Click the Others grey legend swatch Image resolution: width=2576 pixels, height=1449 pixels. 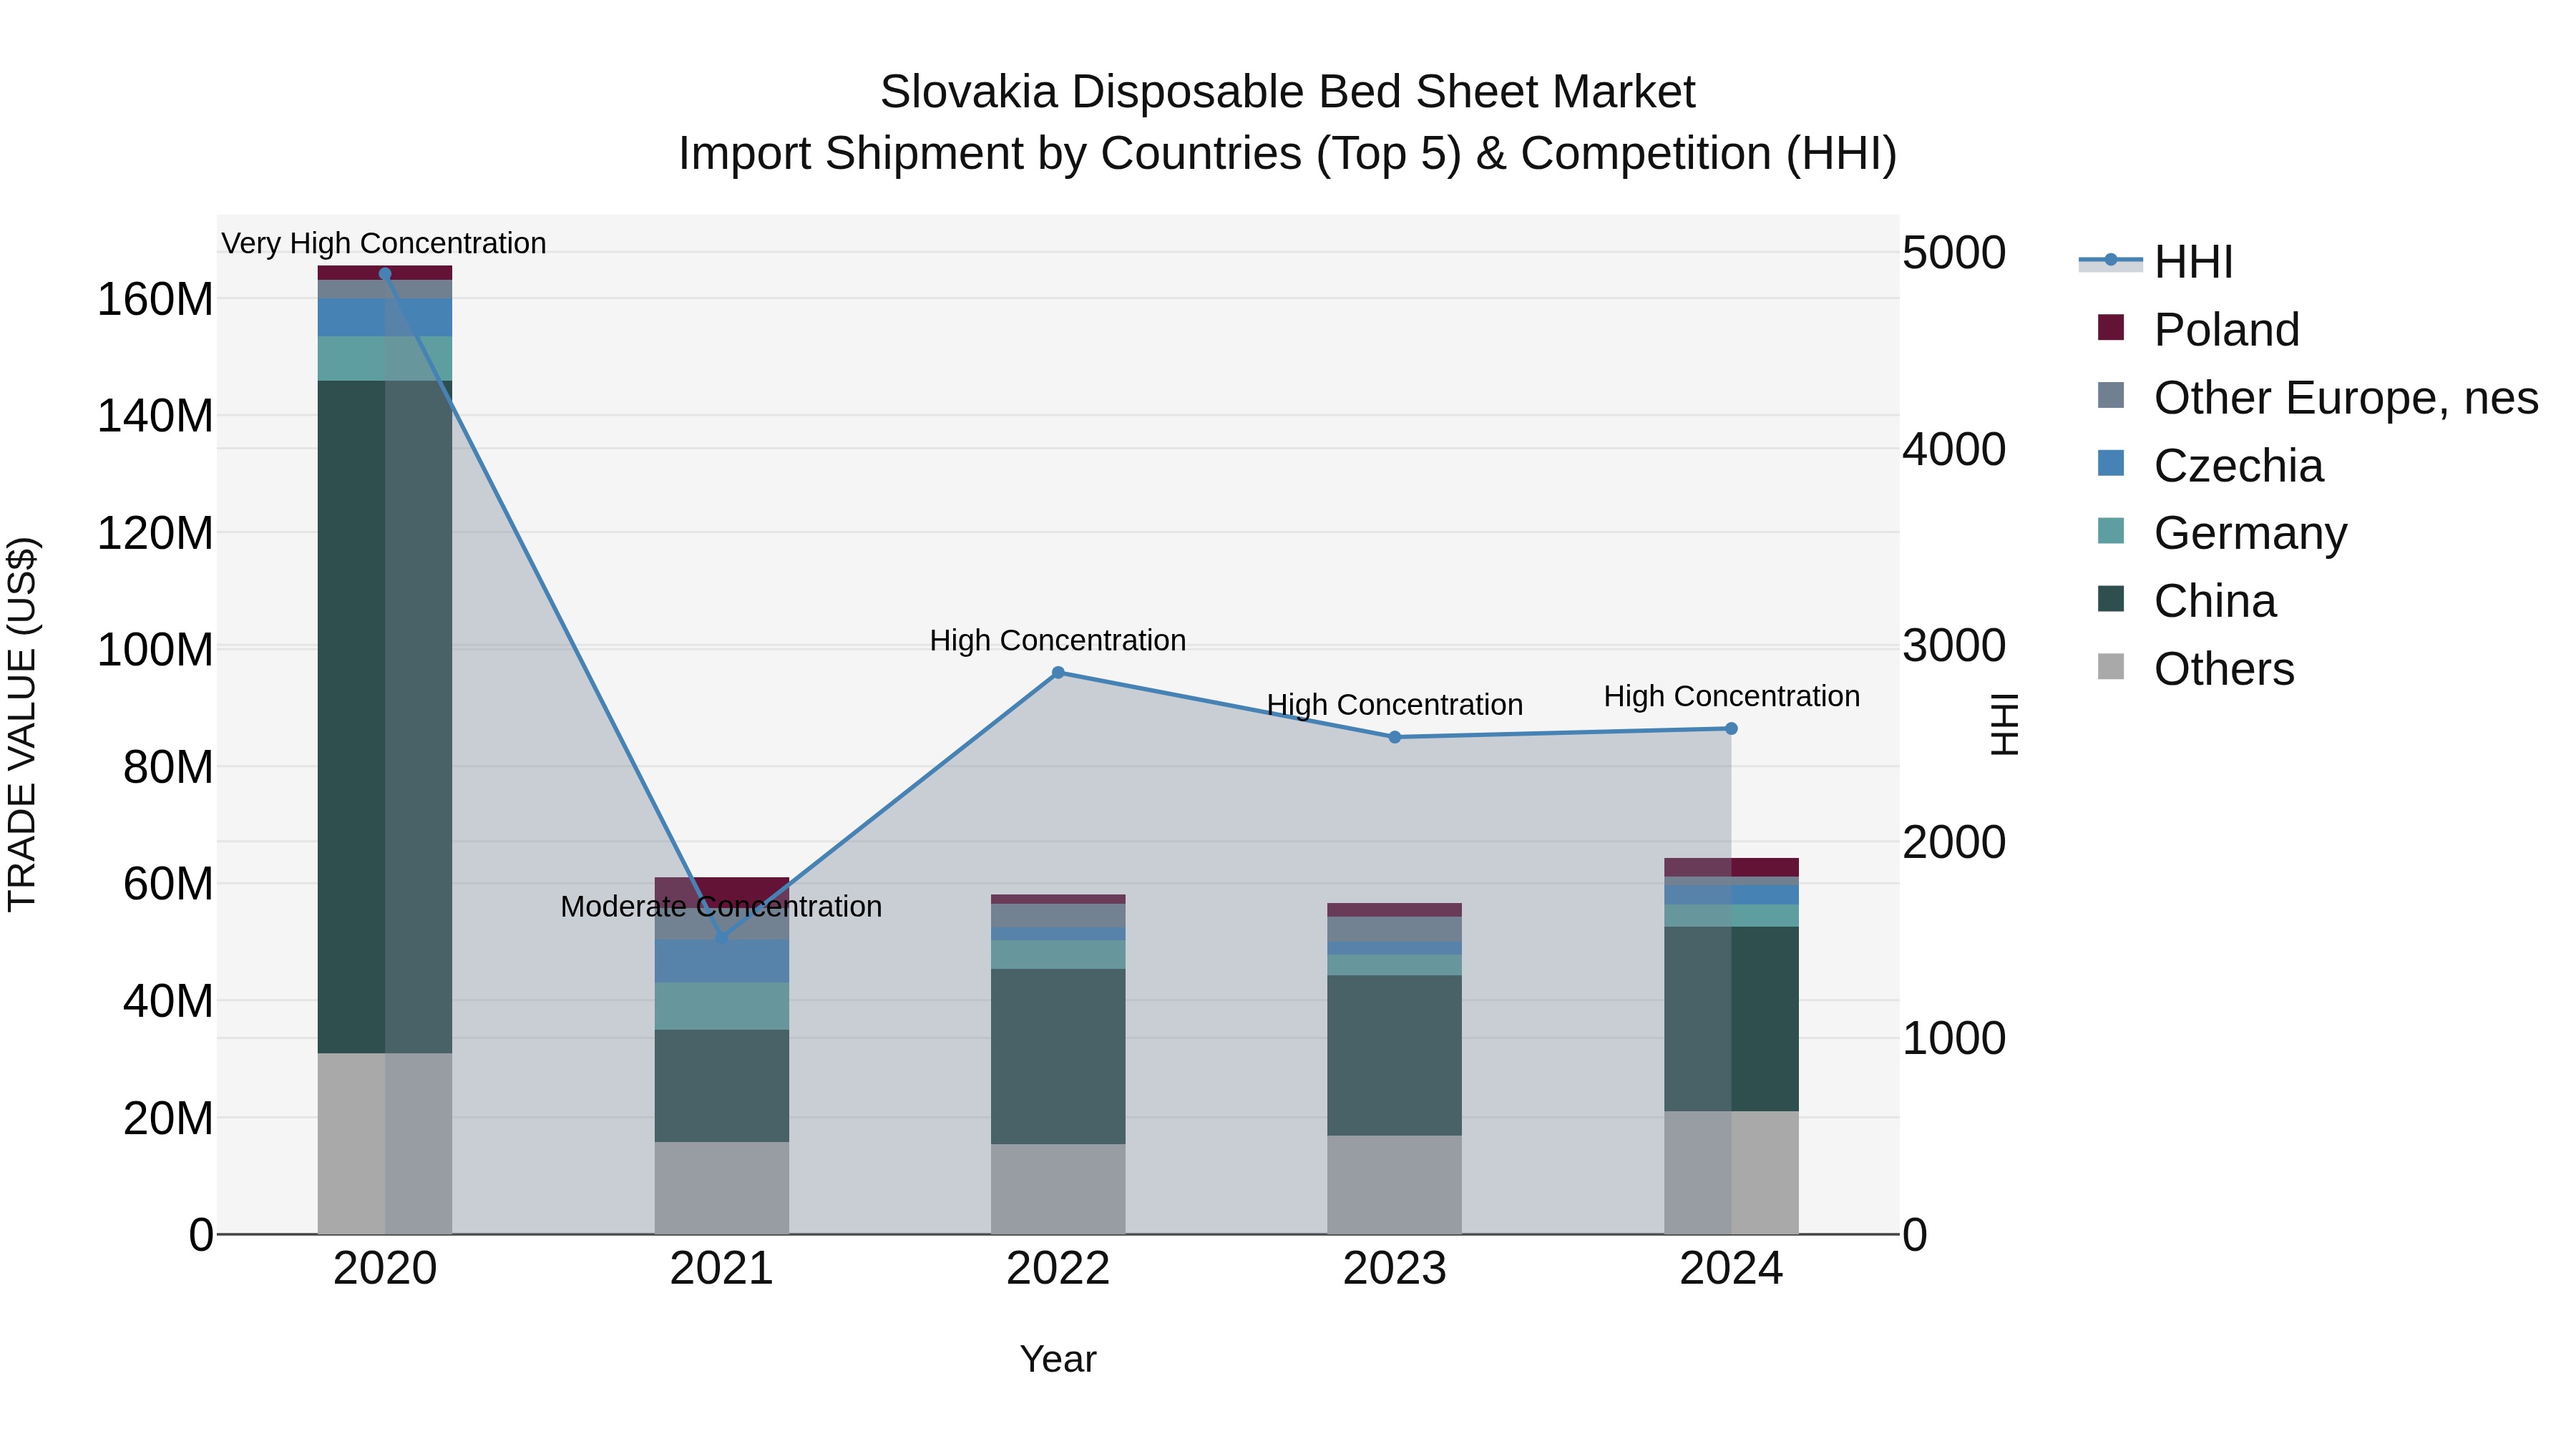pos(2111,666)
